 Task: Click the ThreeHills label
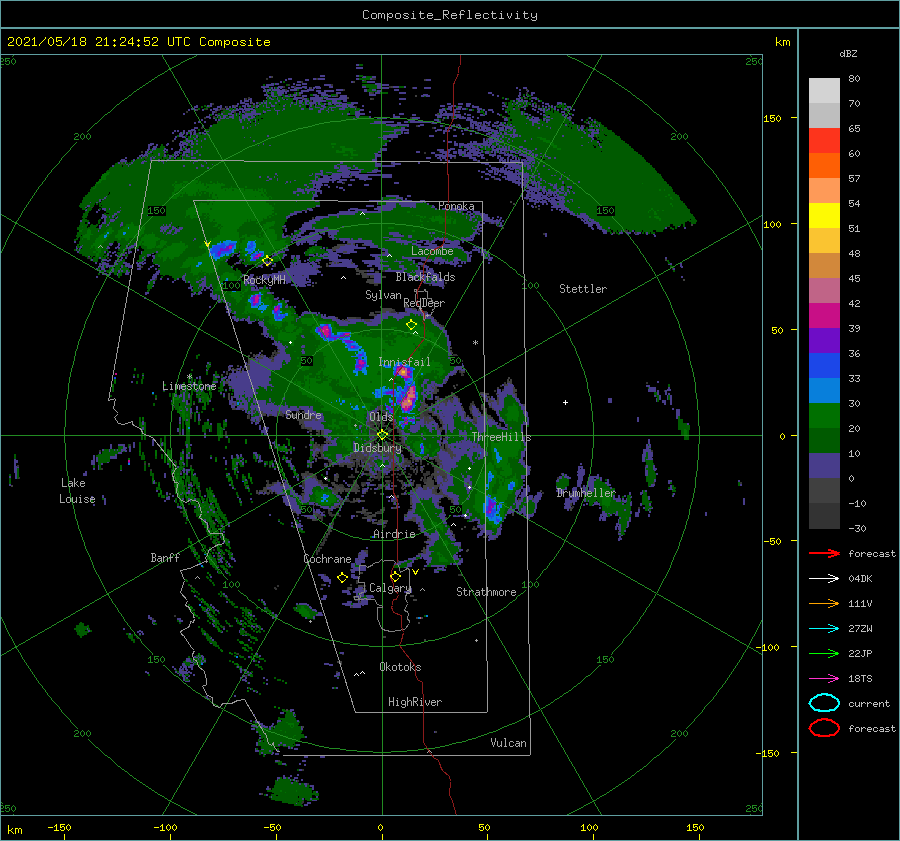pyautogui.click(x=502, y=437)
